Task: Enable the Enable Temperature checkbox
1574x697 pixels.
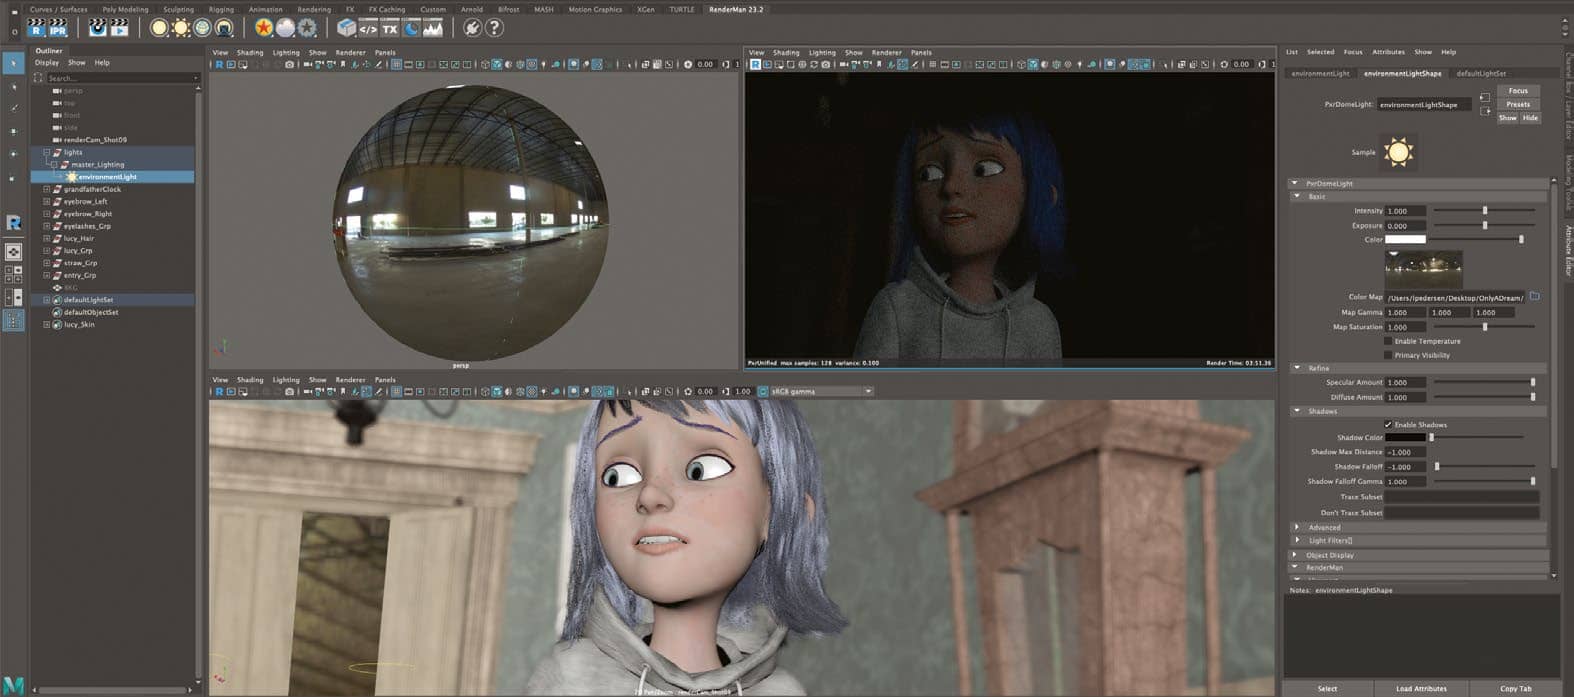Action: 1388,341
